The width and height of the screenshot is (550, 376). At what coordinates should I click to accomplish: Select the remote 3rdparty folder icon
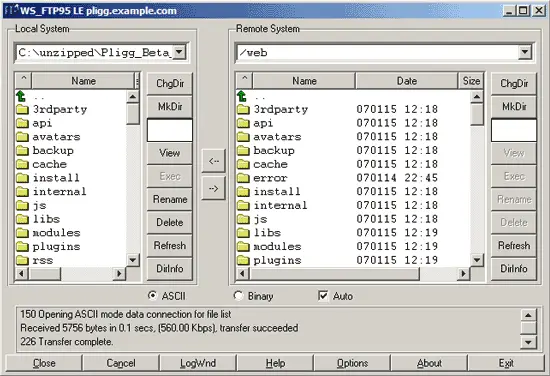243,109
